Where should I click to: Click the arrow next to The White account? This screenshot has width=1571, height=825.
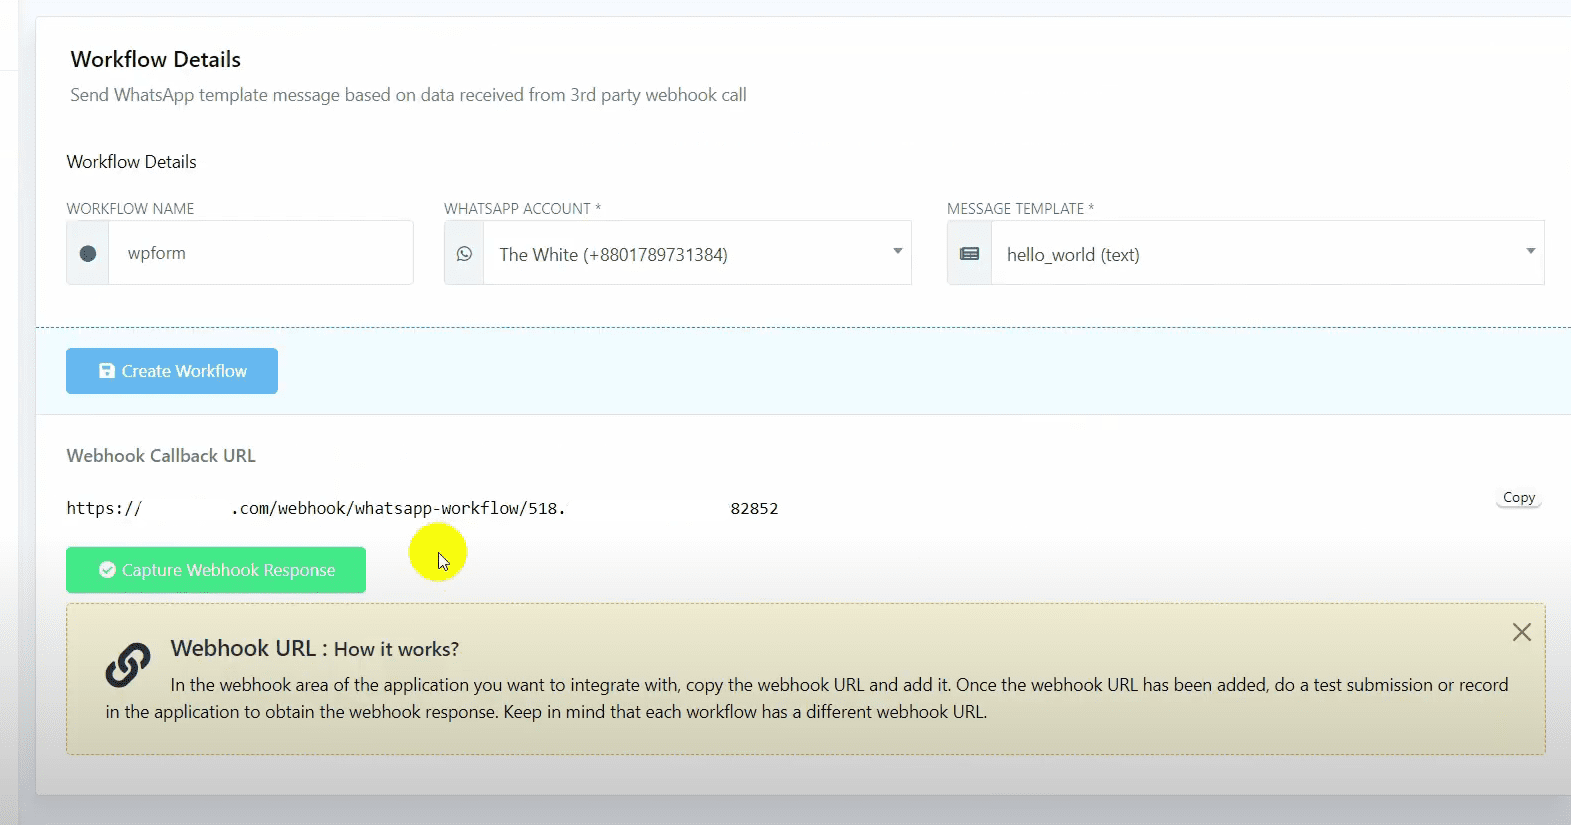[897, 251]
